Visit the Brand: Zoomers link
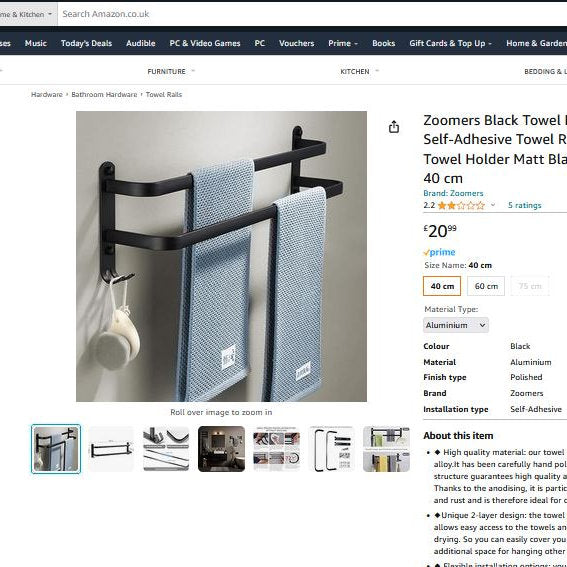The image size is (567, 567). (x=453, y=193)
